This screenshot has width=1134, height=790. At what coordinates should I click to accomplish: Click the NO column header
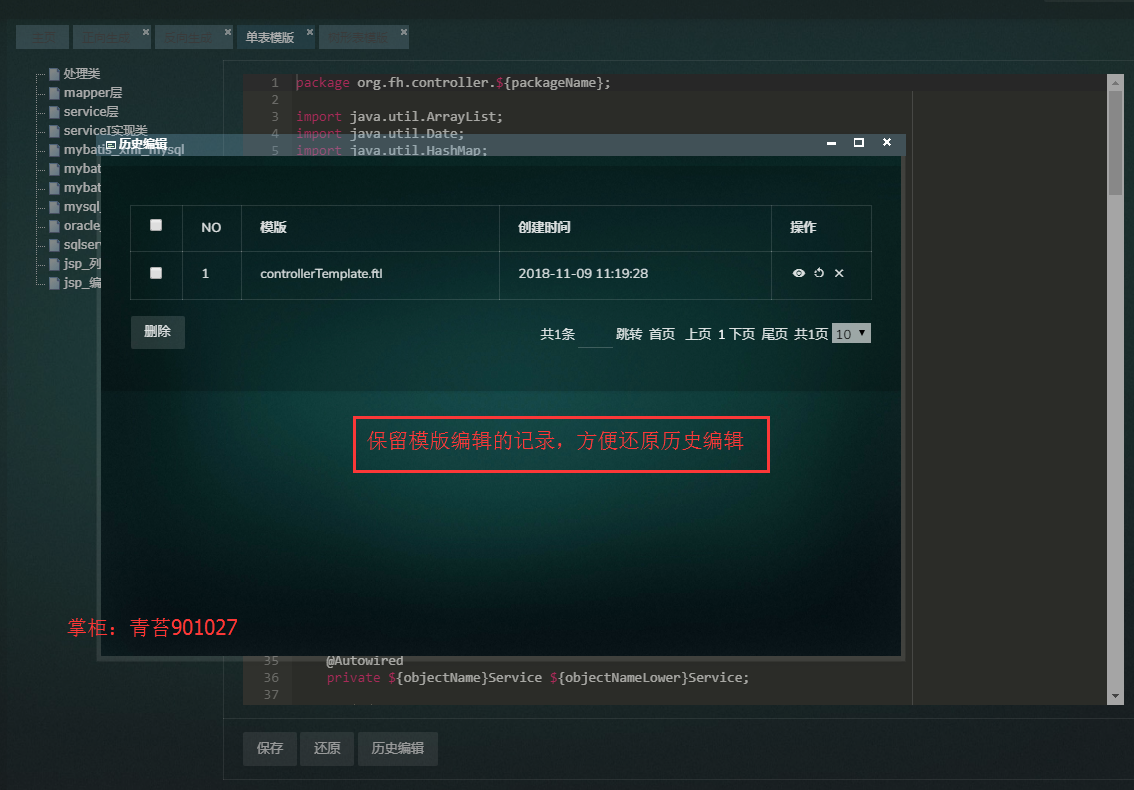(x=211, y=228)
